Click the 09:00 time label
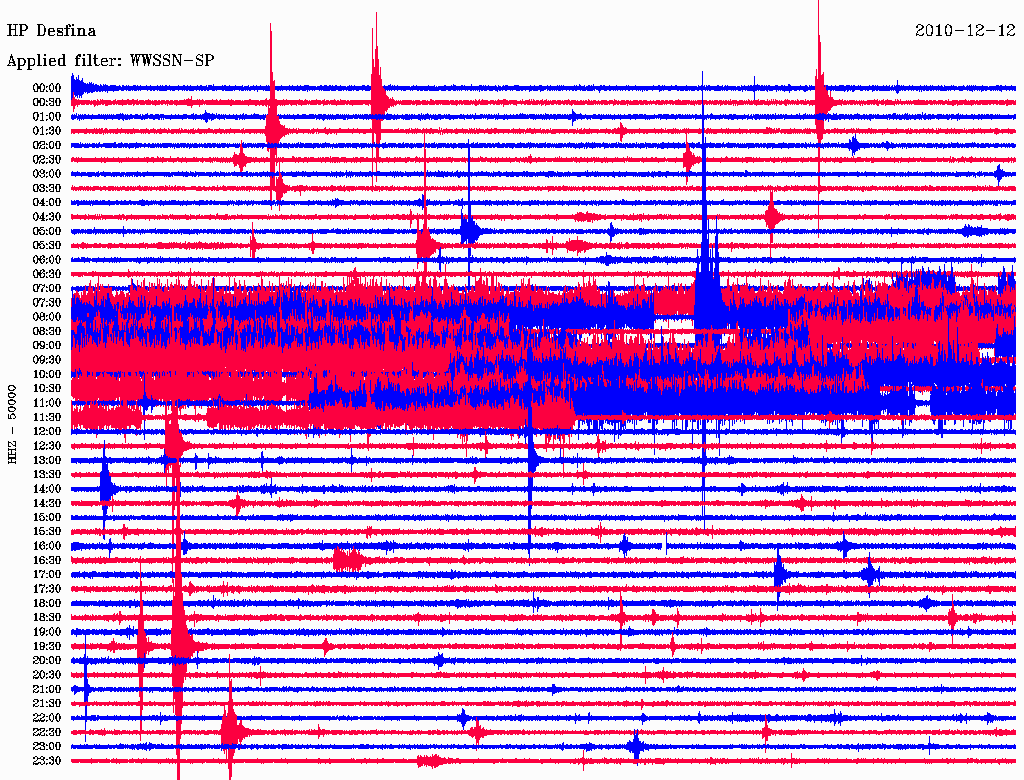1024x780 pixels. (x=47, y=346)
